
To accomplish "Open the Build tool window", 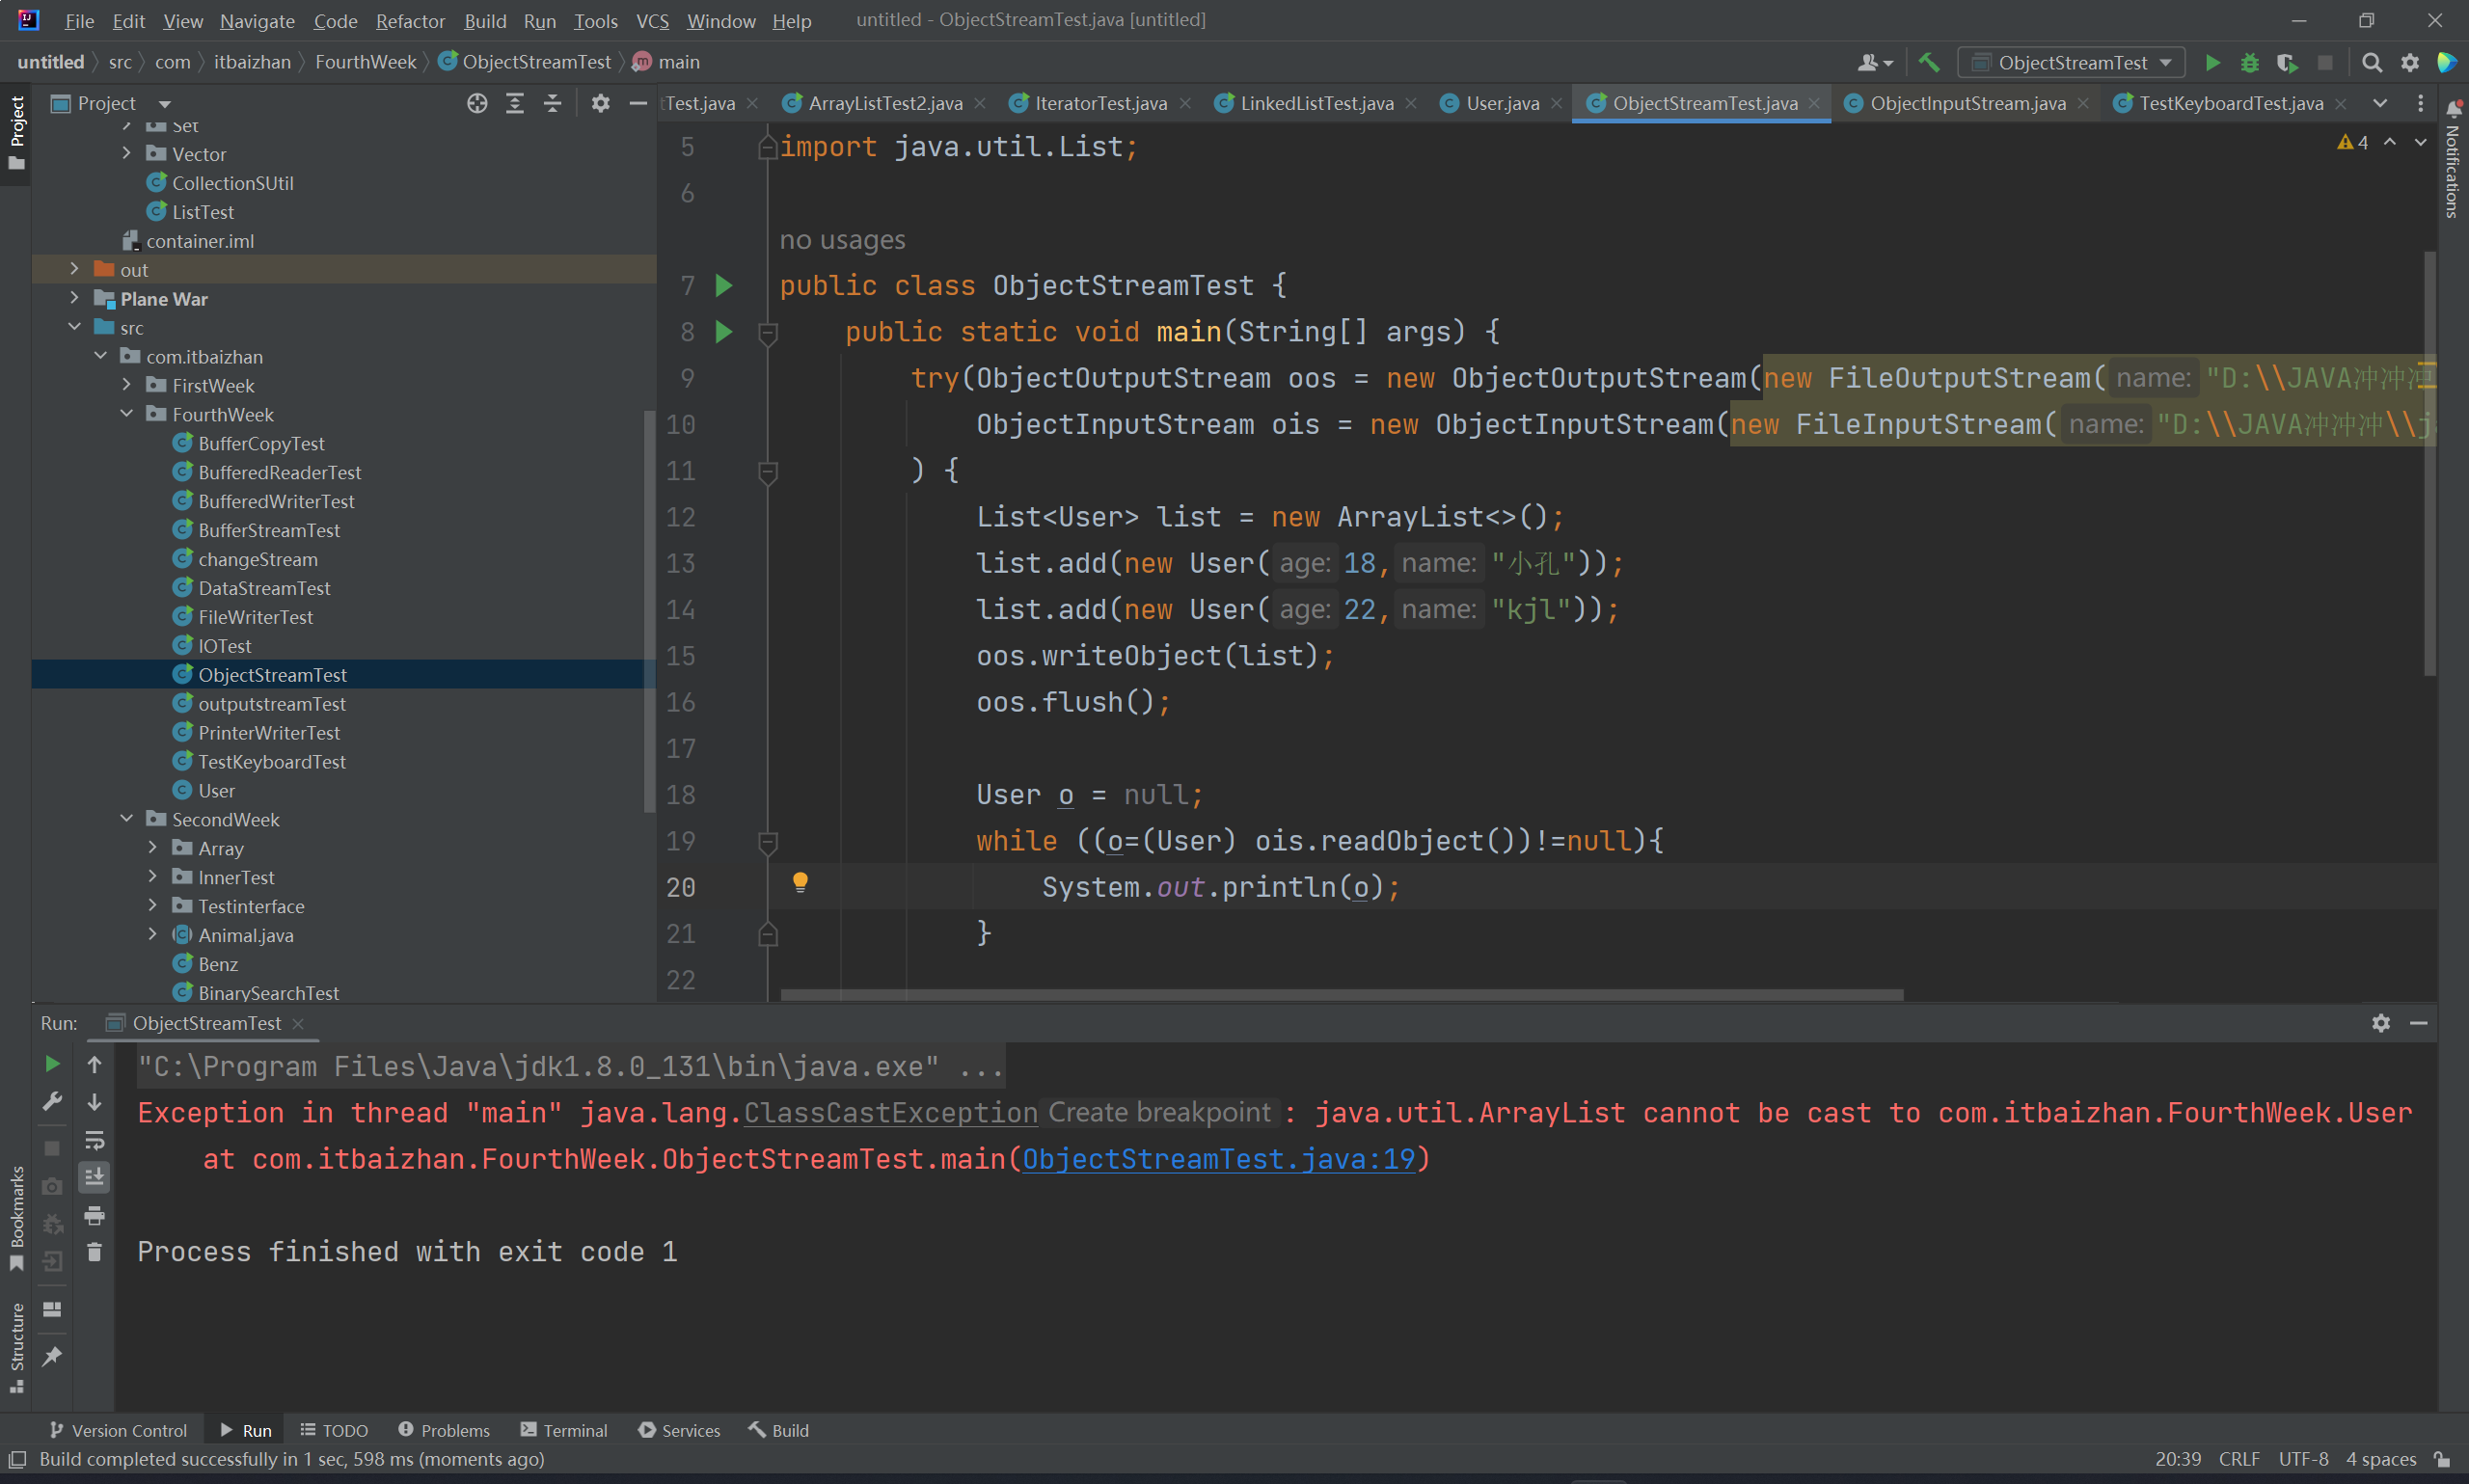I will click(x=779, y=1430).
